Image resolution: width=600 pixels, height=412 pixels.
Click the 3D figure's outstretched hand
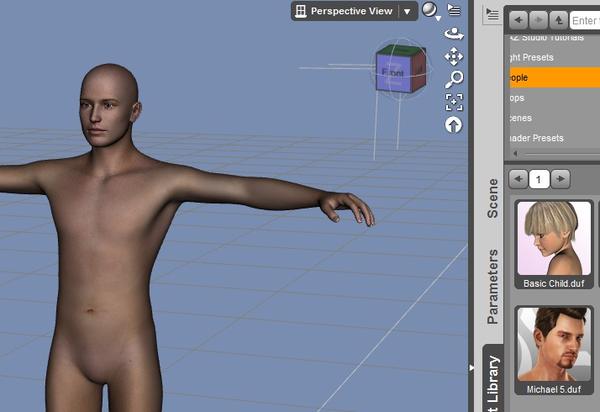point(346,208)
